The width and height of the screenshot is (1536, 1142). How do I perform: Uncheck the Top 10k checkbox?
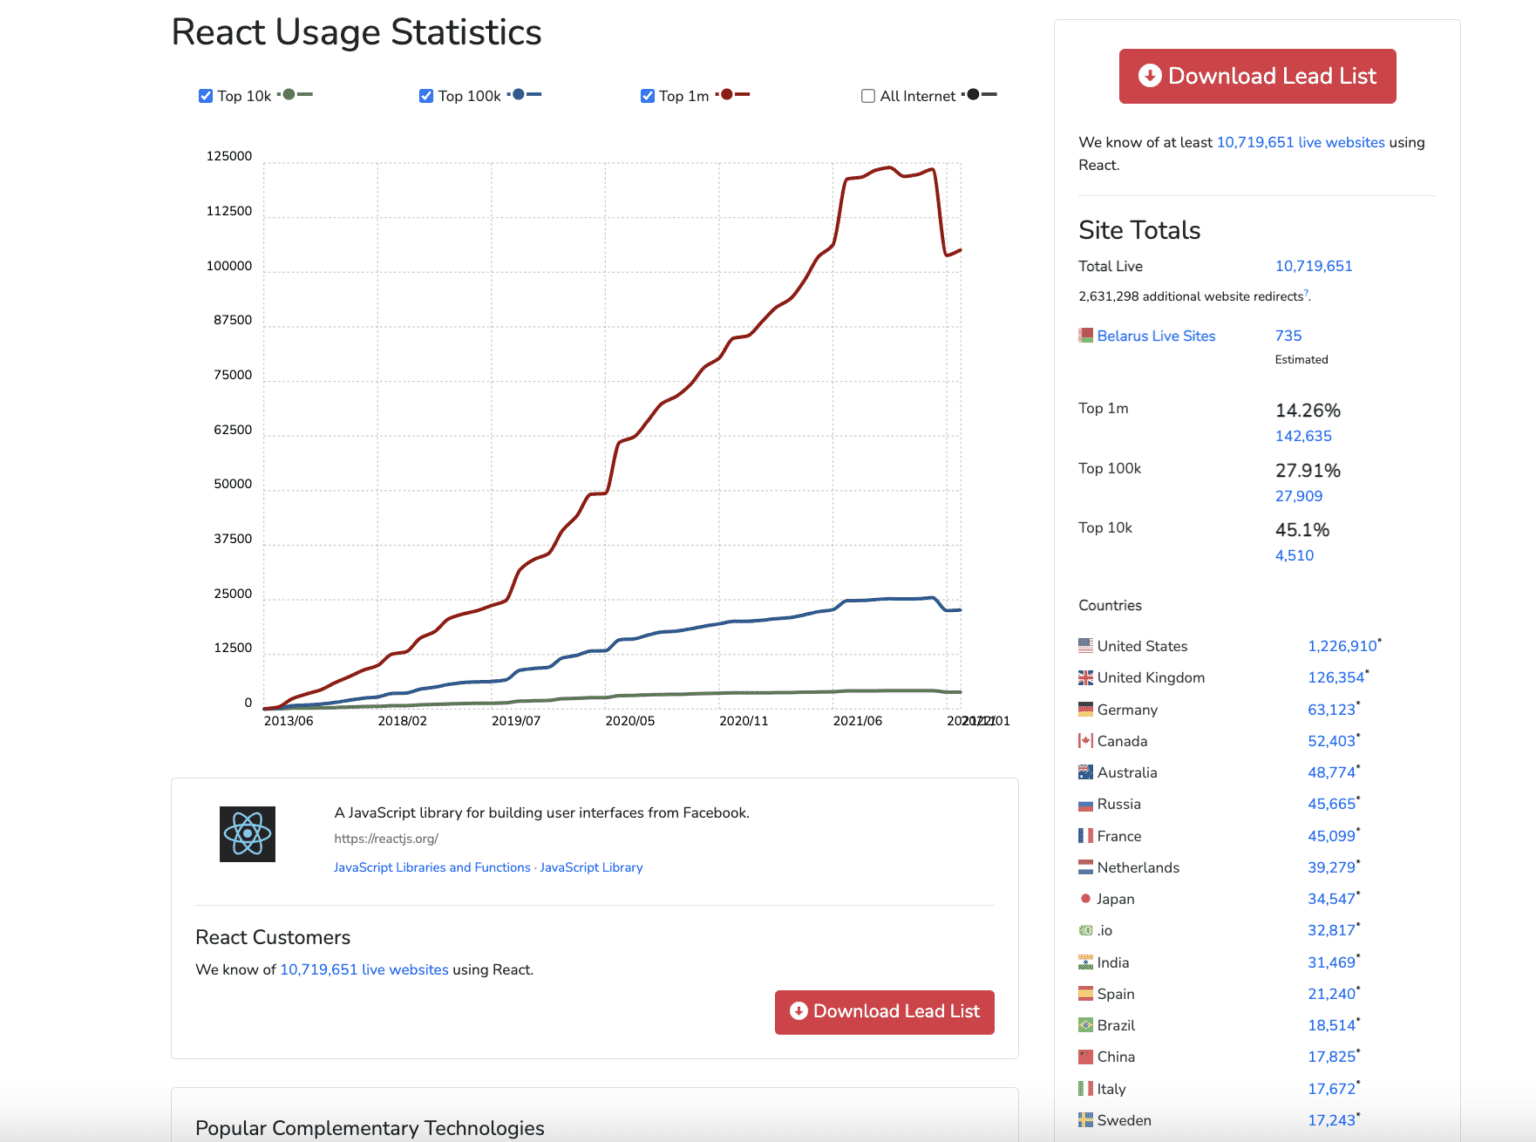(205, 95)
